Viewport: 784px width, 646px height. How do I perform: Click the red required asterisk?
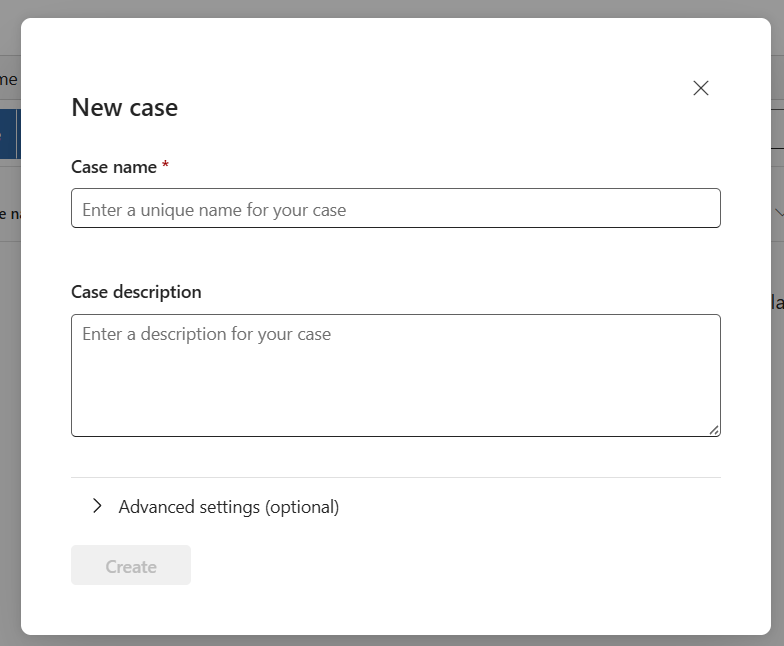[x=165, y=166]
